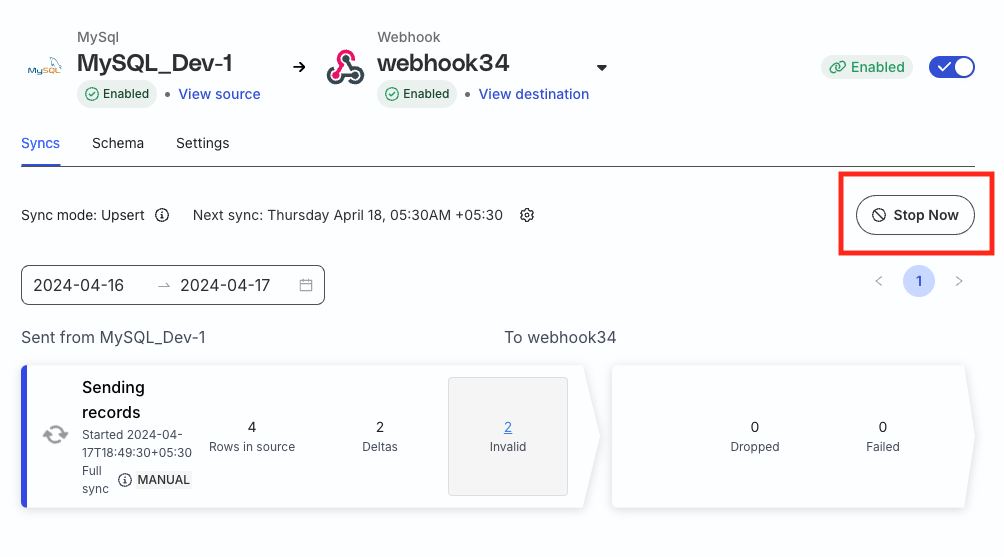The height and width of the screenshot is (557, 1004).
Task: Click the end date 2024-04-17 field
Action: pyautogui.click(x=225, y=285)
